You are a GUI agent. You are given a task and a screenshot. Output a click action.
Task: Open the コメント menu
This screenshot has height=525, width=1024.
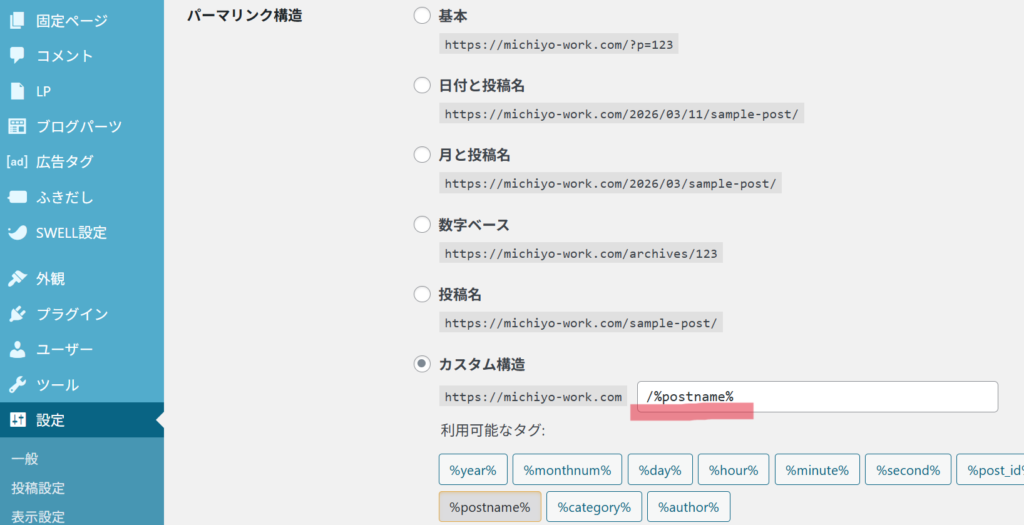(x=82, y=56)
